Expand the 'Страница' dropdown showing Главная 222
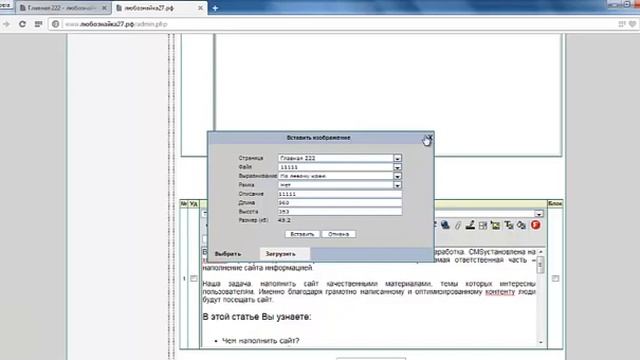This screenshot has width=640, height=360. pyautogui.click(x=398, y=158)
